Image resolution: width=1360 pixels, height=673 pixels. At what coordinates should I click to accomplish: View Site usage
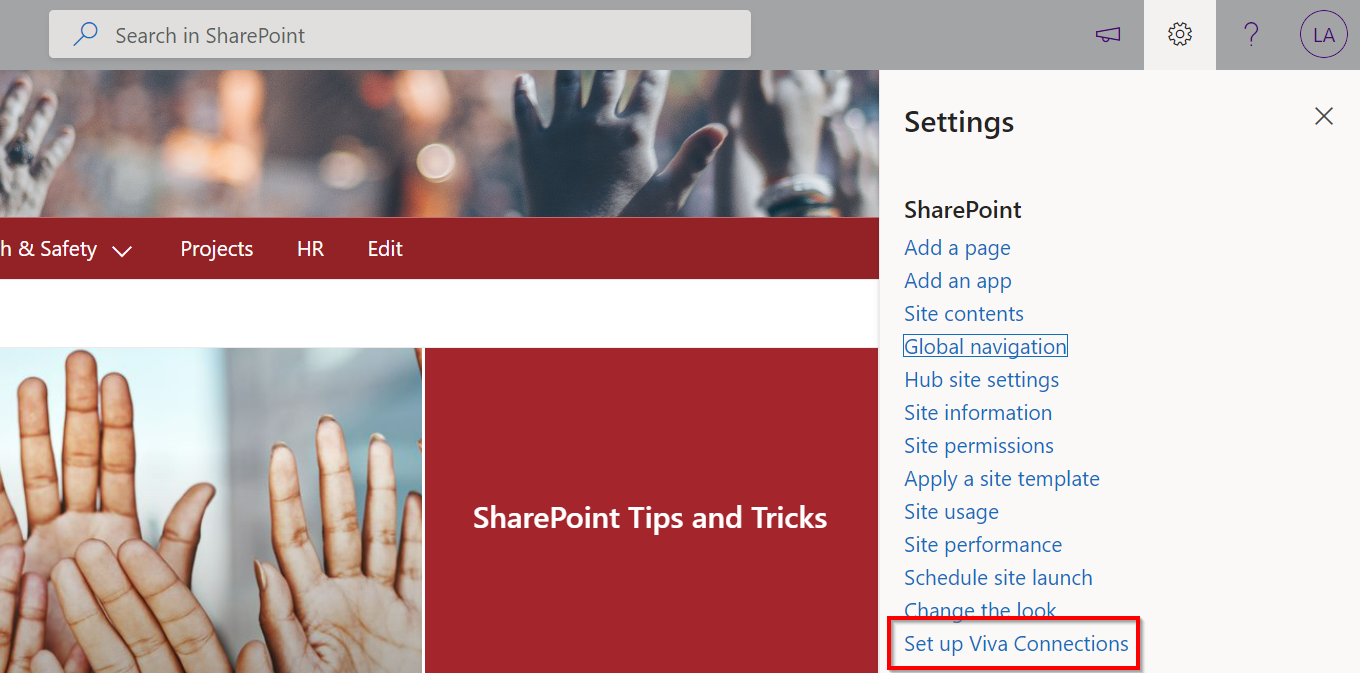[951, 512]
